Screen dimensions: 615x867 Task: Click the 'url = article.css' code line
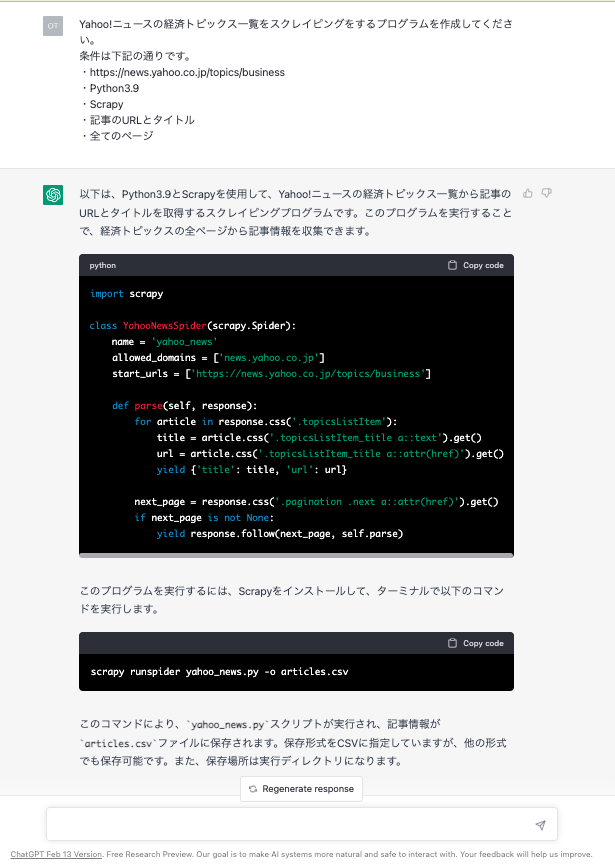[330, 454]
